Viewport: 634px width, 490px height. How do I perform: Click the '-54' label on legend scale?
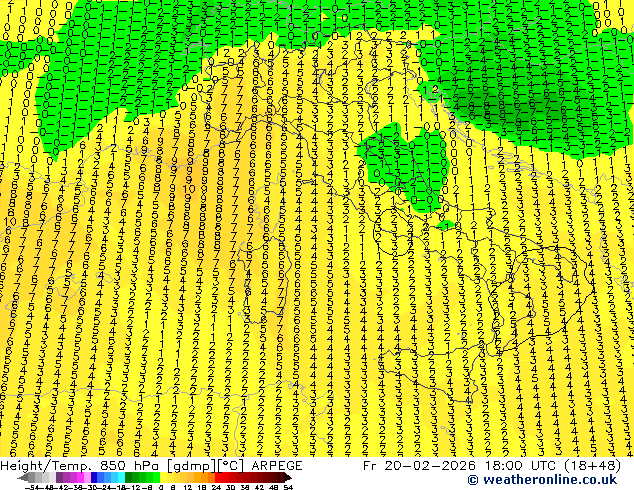32,488
